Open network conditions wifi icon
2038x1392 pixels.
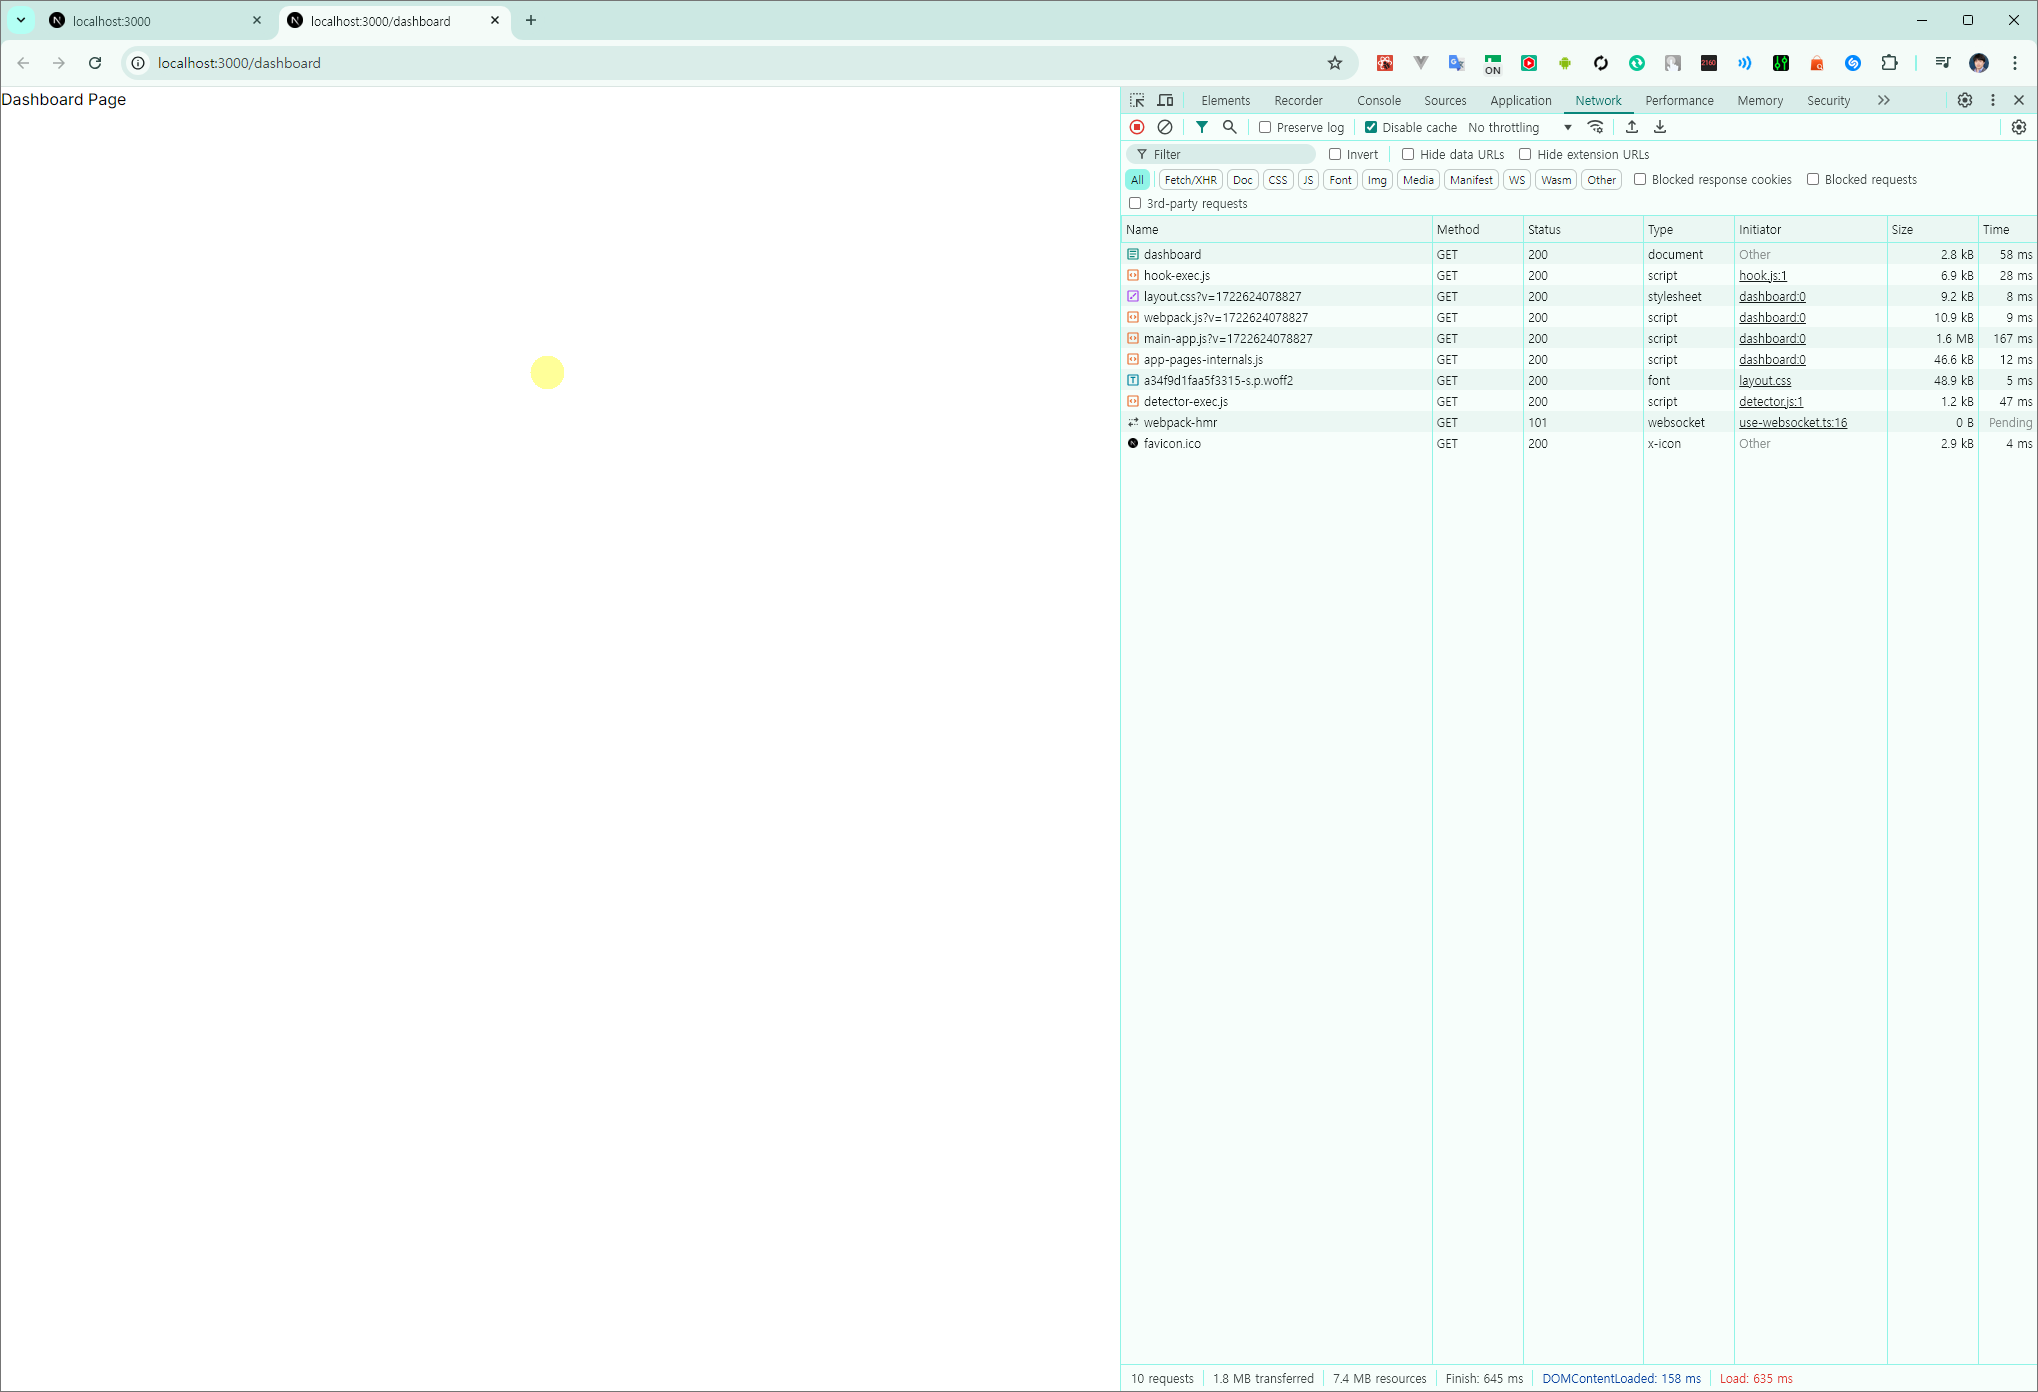coord(1596,127)
